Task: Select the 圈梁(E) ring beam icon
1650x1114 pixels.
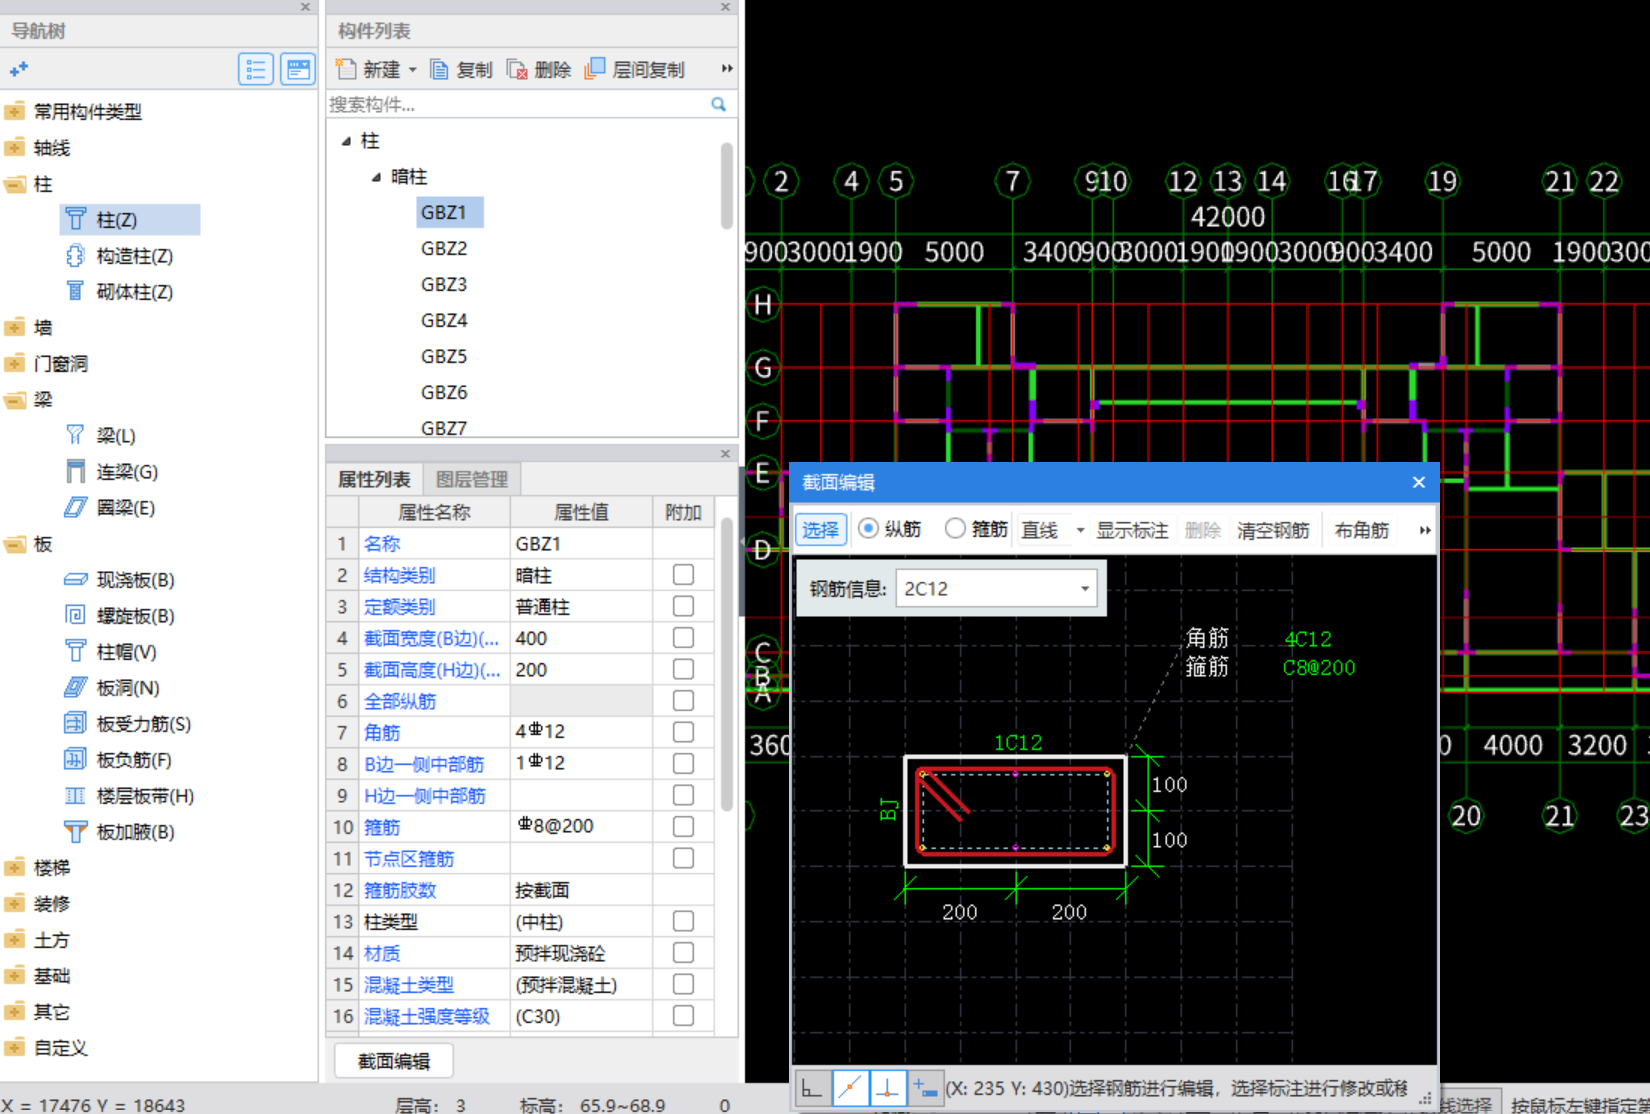Action: point(75,507)
